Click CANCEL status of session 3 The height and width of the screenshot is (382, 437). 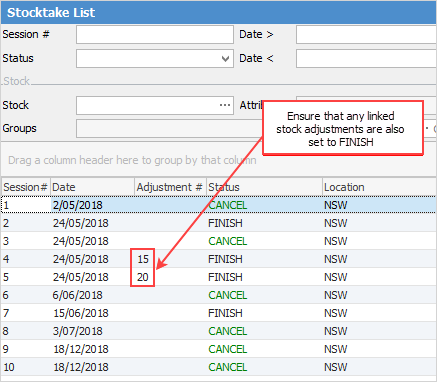228,241
